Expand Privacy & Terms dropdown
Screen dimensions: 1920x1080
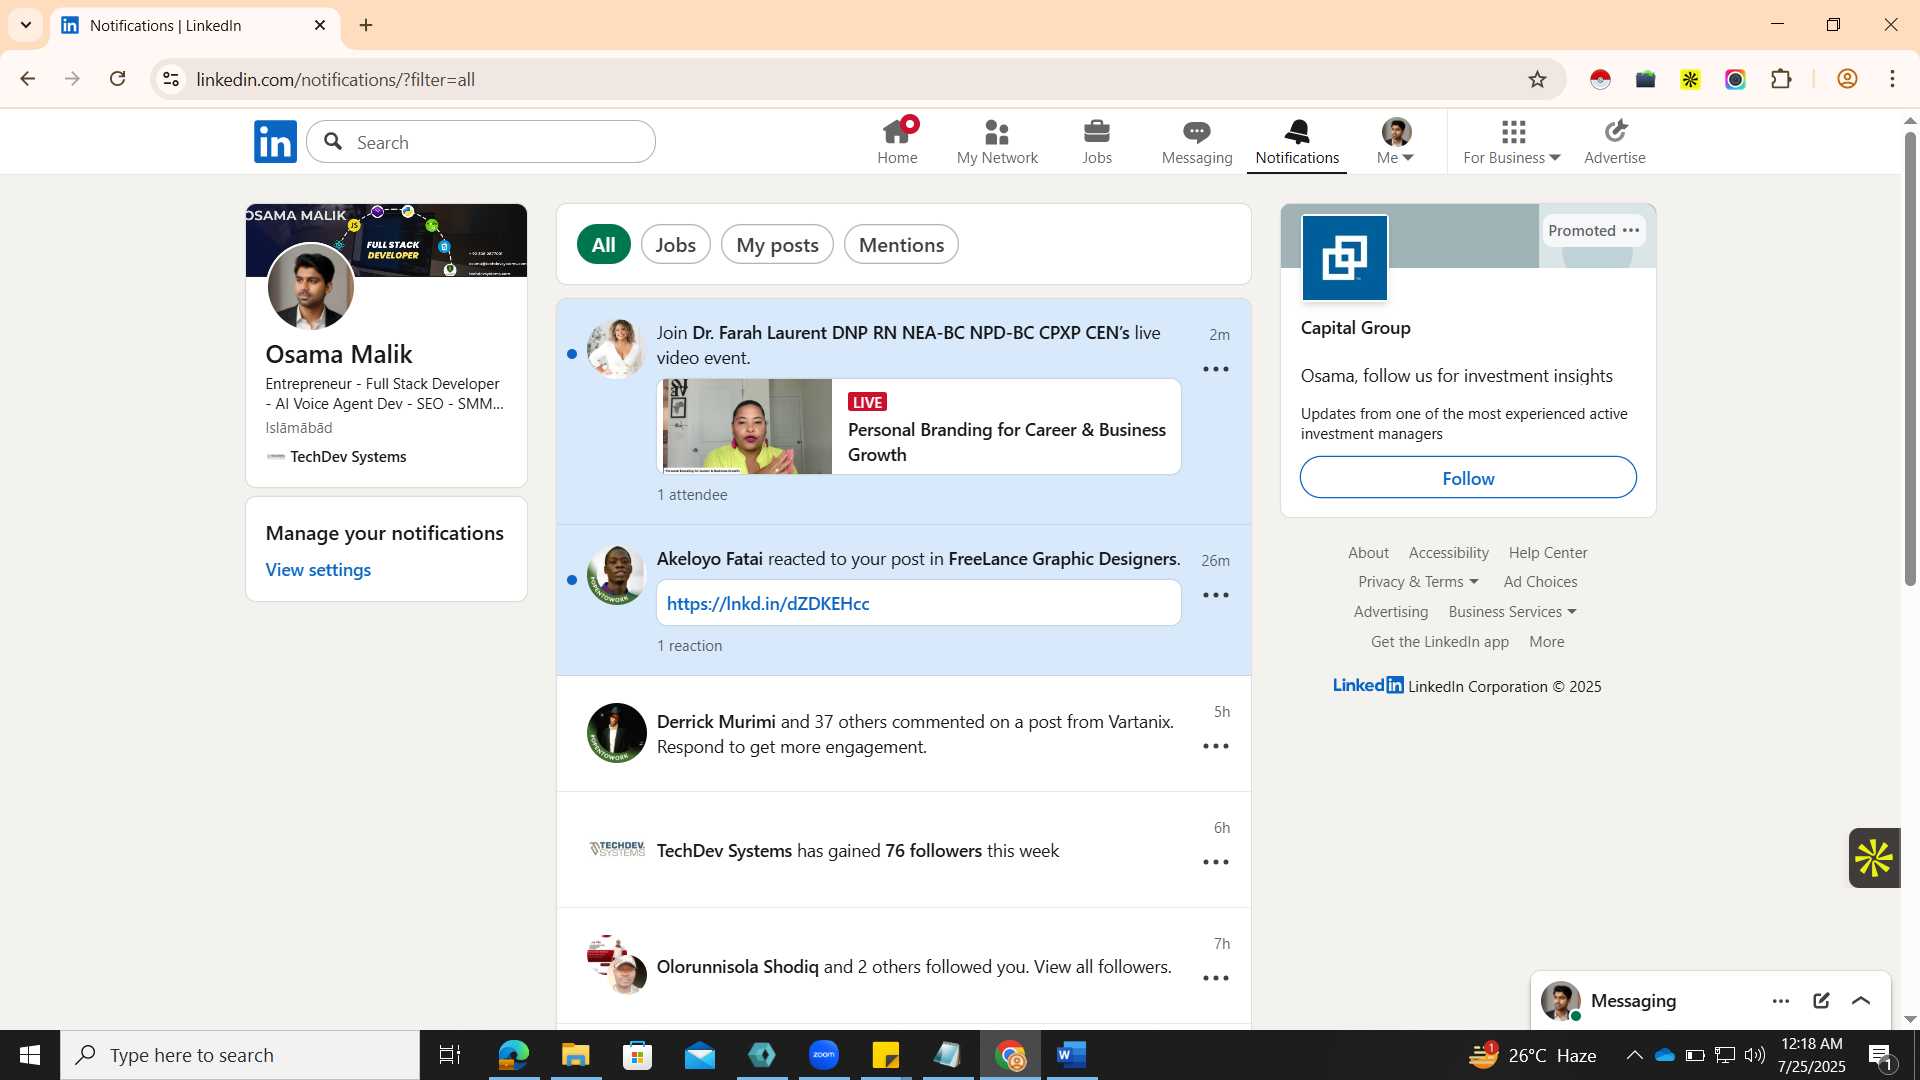(x=1418, y=582)
